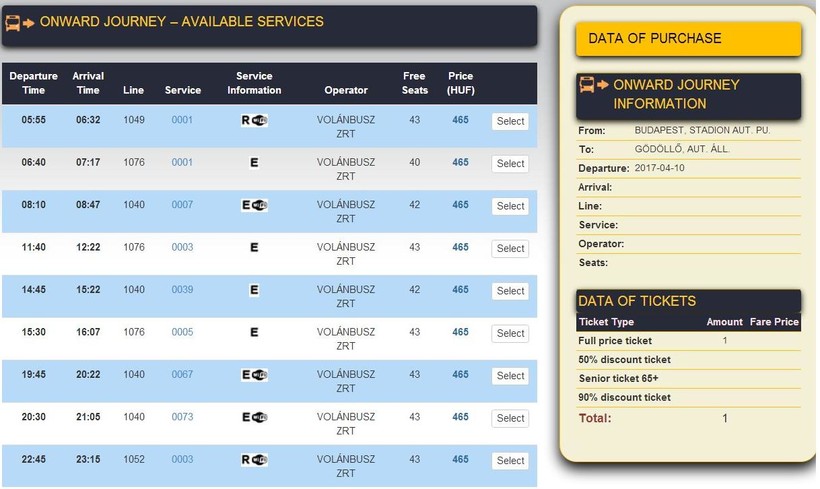Click the E WiFi icon for 19:45 departure

(x=254, y=375)
